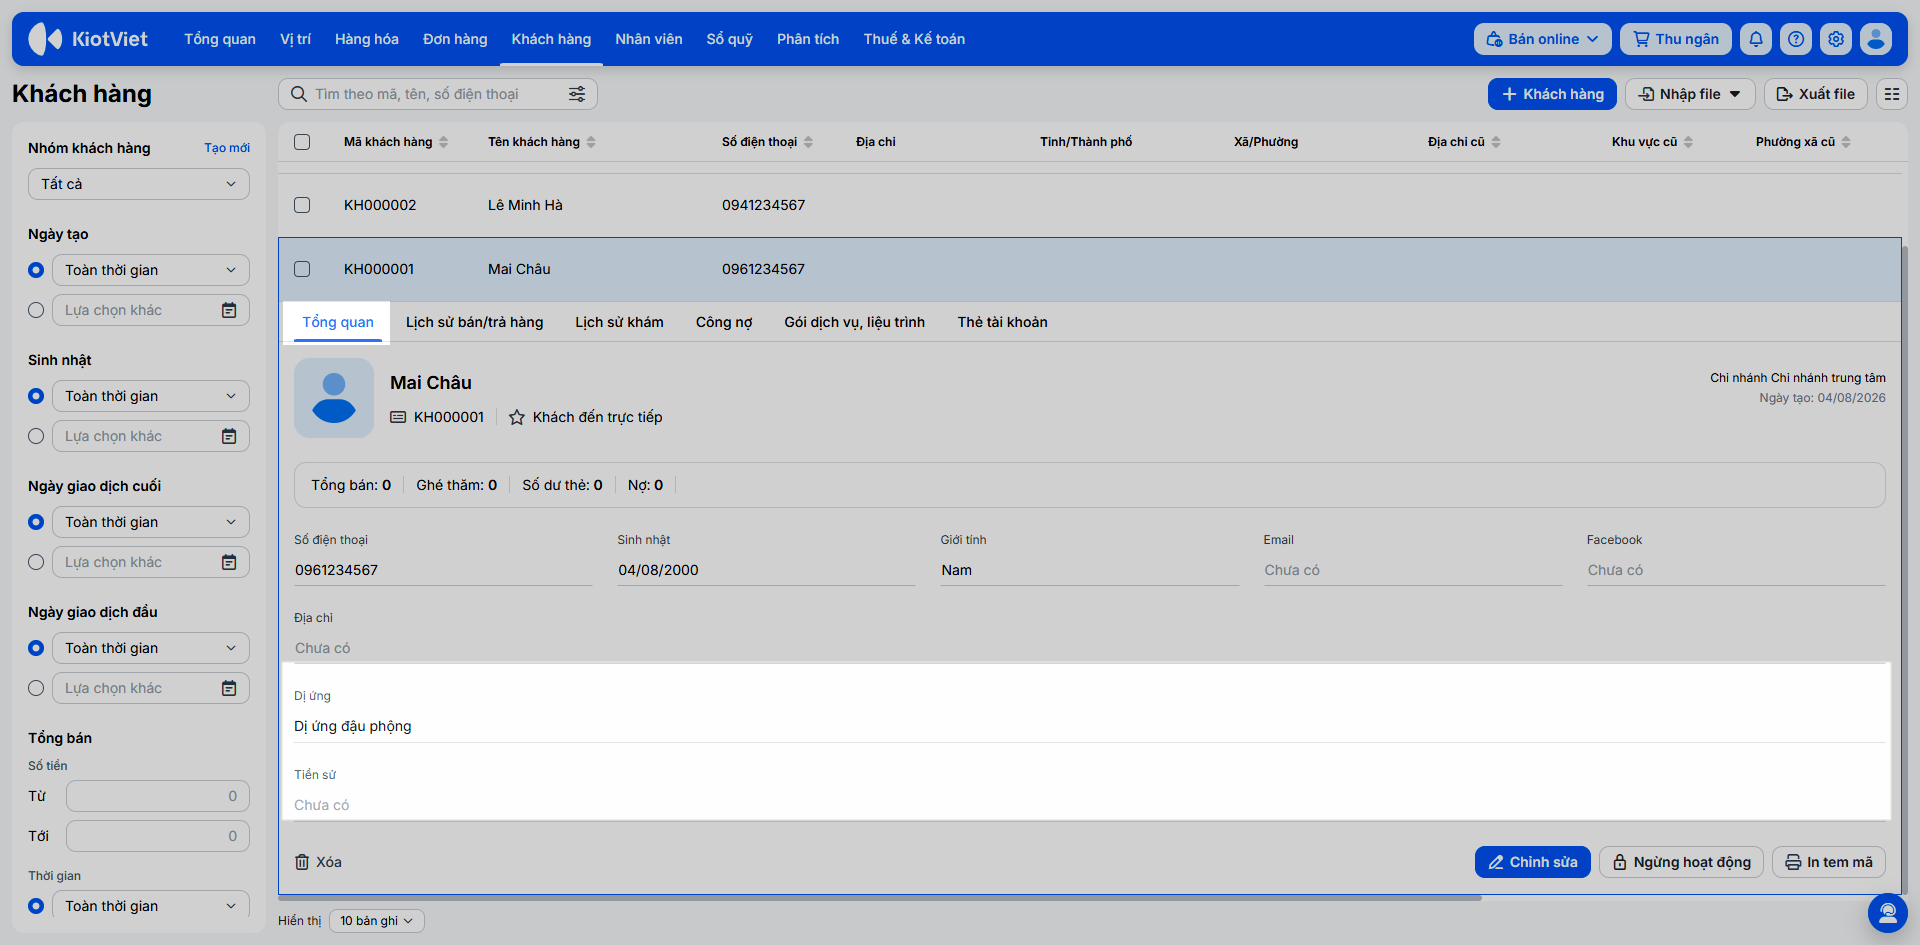Expand Toàn thời gian dropdown under Sinh nhật
The width and height of the screenshot is (1920, 945).
pos(151,396)
